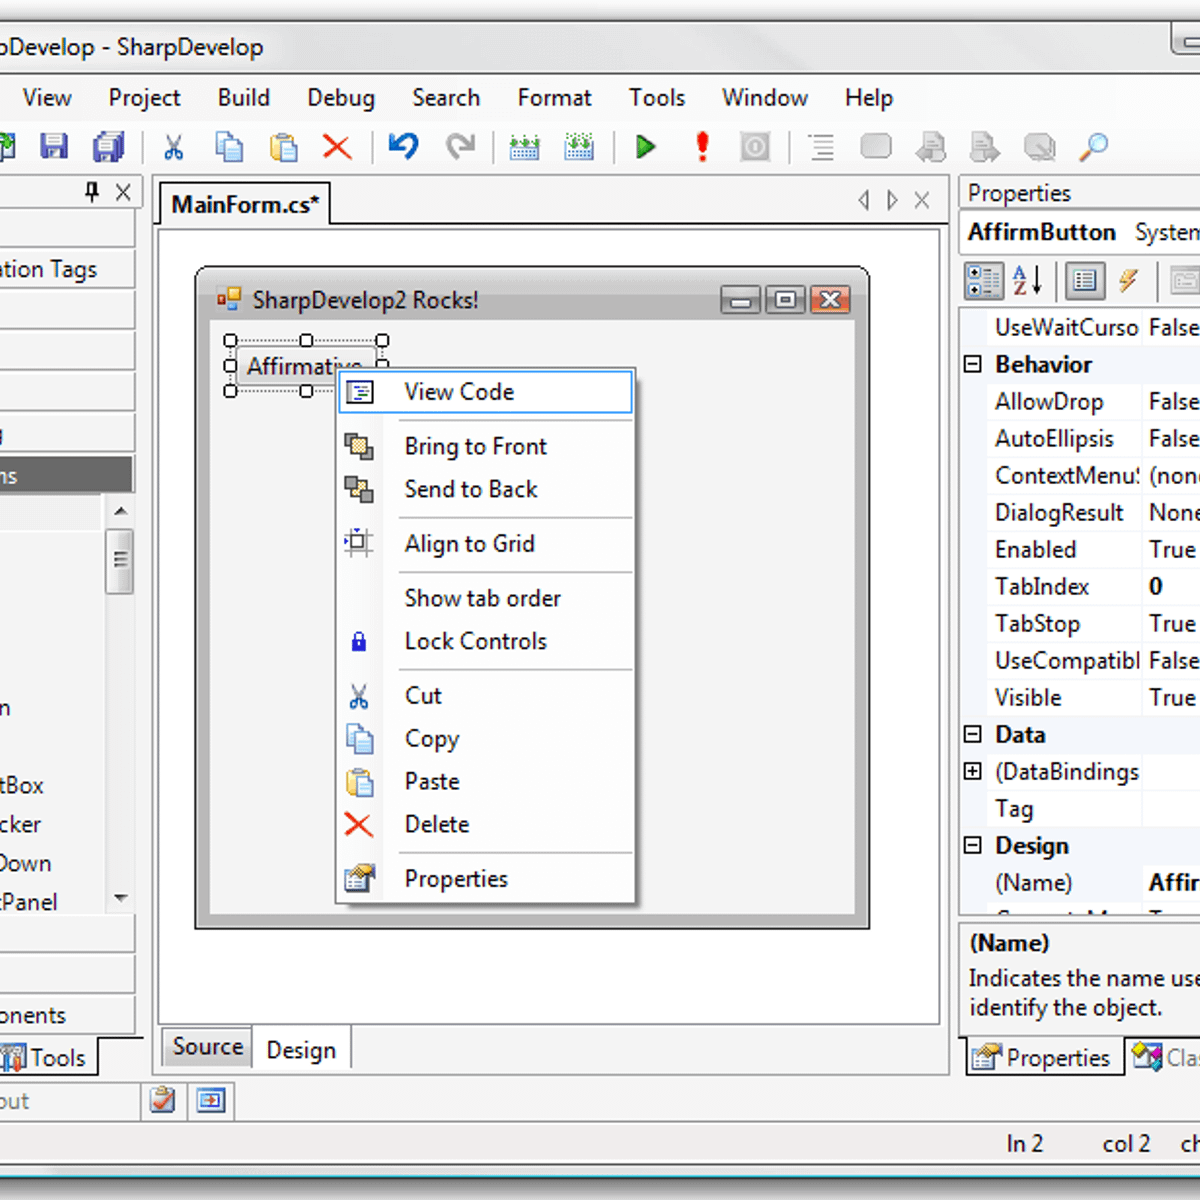
Task: Close the left toolbox panel
Action: [x=122, y=192]
